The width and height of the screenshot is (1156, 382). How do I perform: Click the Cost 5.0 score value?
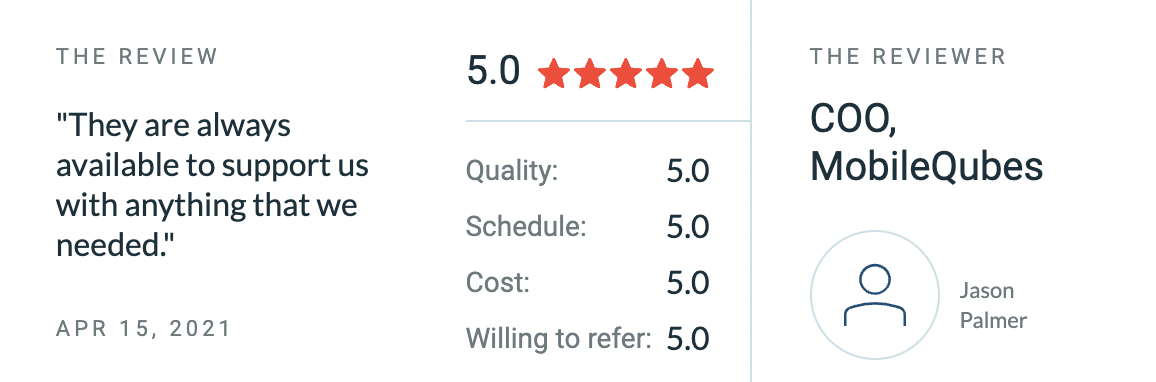688,283
